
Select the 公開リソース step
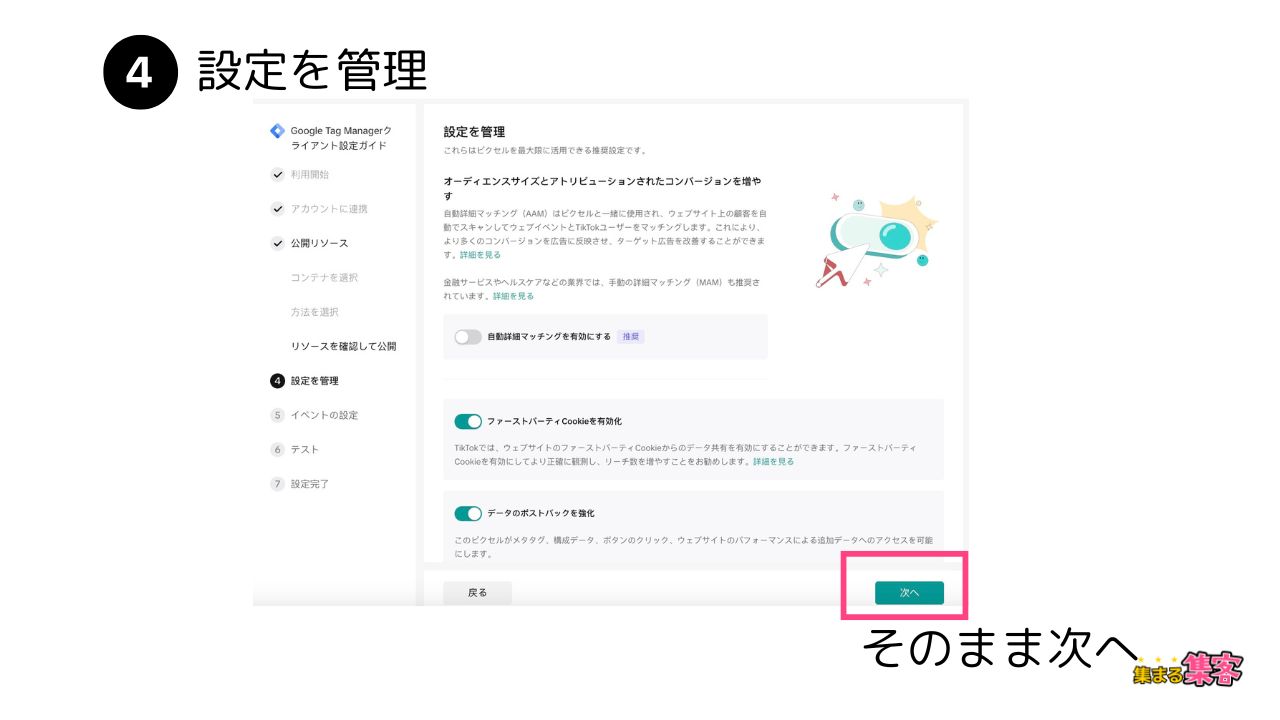[320, 243]
